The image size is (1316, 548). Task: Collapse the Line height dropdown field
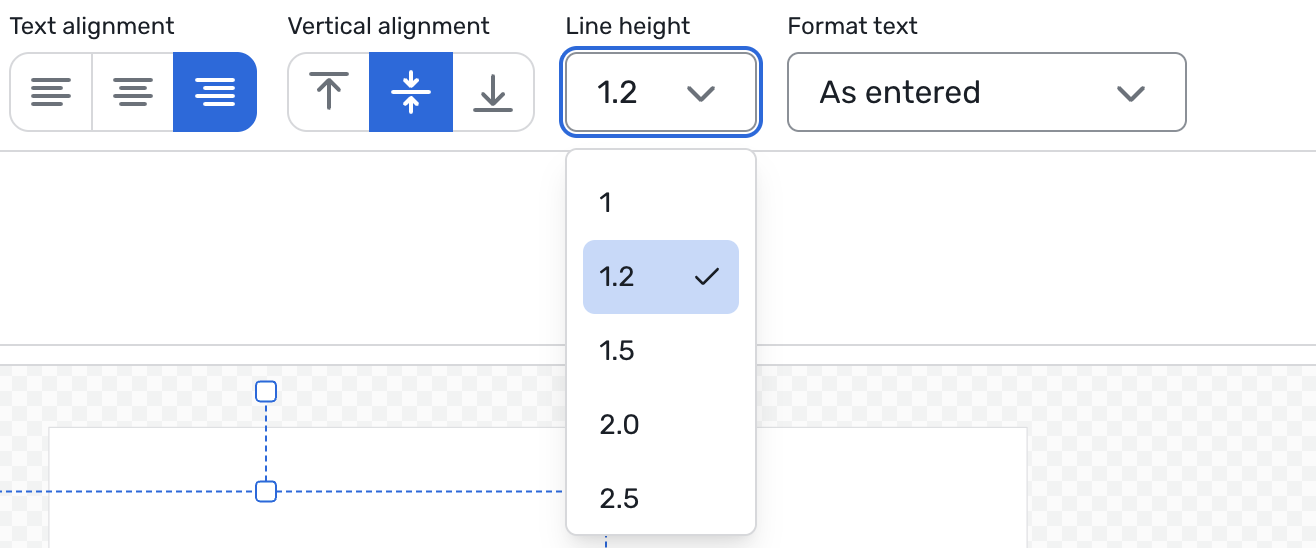point(660,93)
